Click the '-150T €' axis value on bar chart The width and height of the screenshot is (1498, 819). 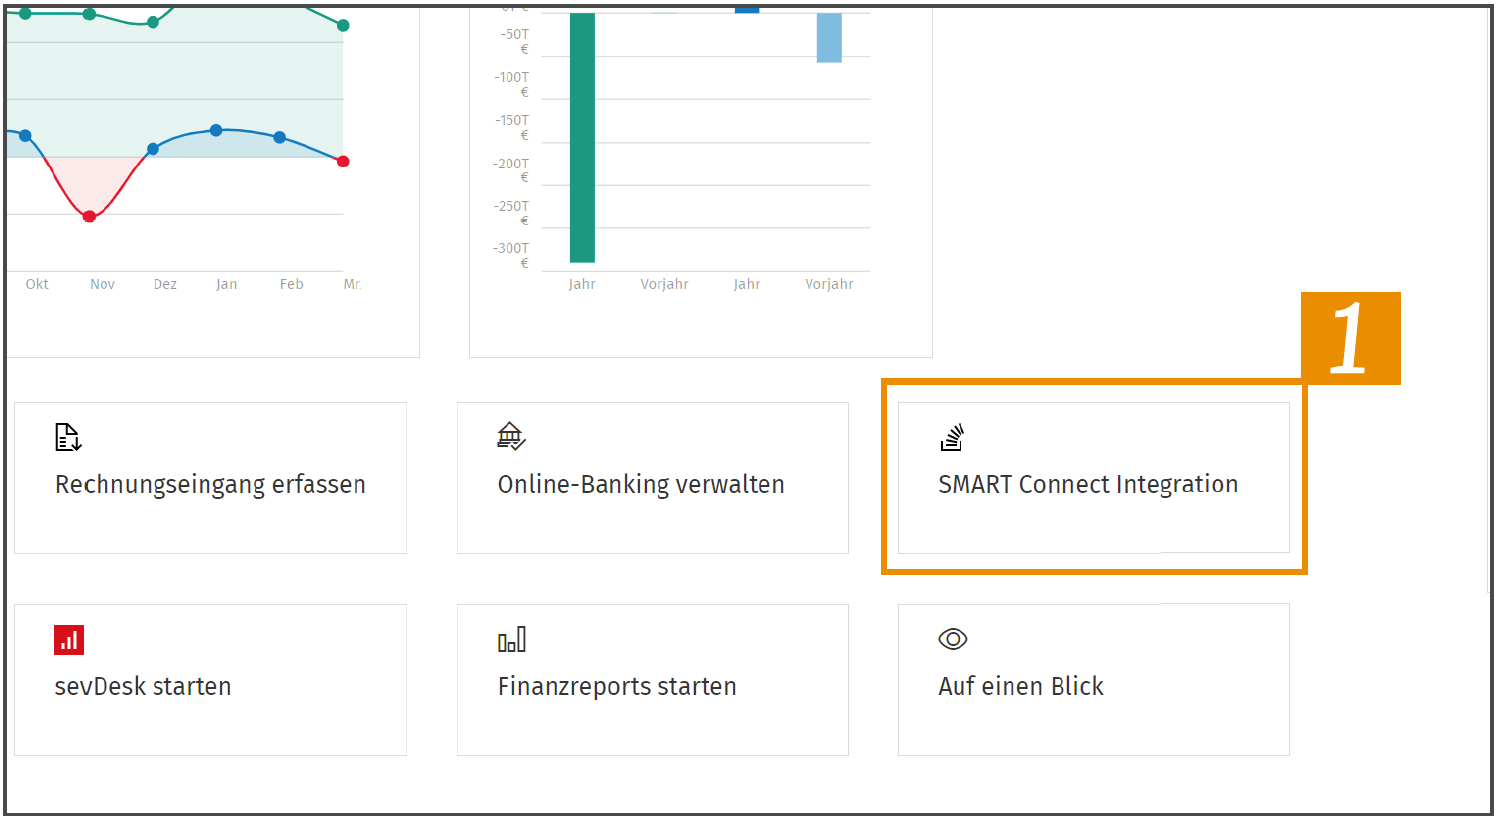(x=512, y=127)
